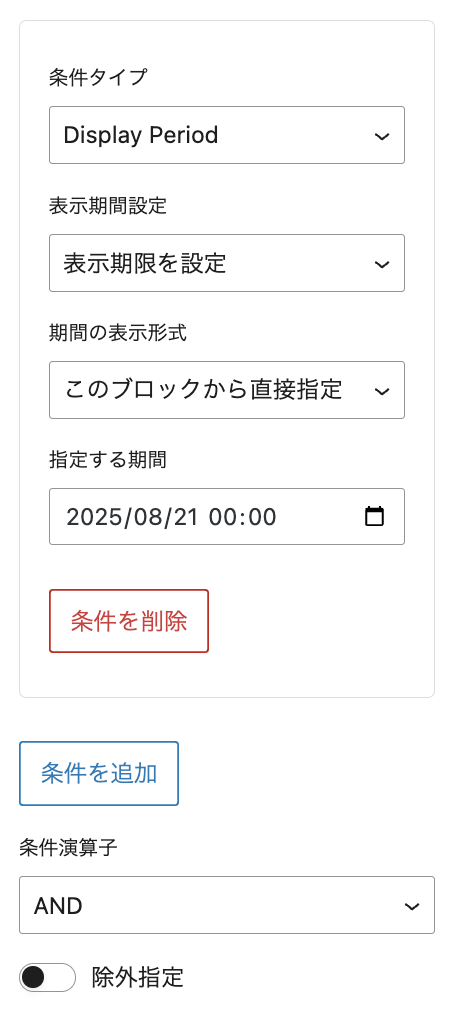
Task: Click the blue 条件を追加 button
Action: [x=99, y=774]
